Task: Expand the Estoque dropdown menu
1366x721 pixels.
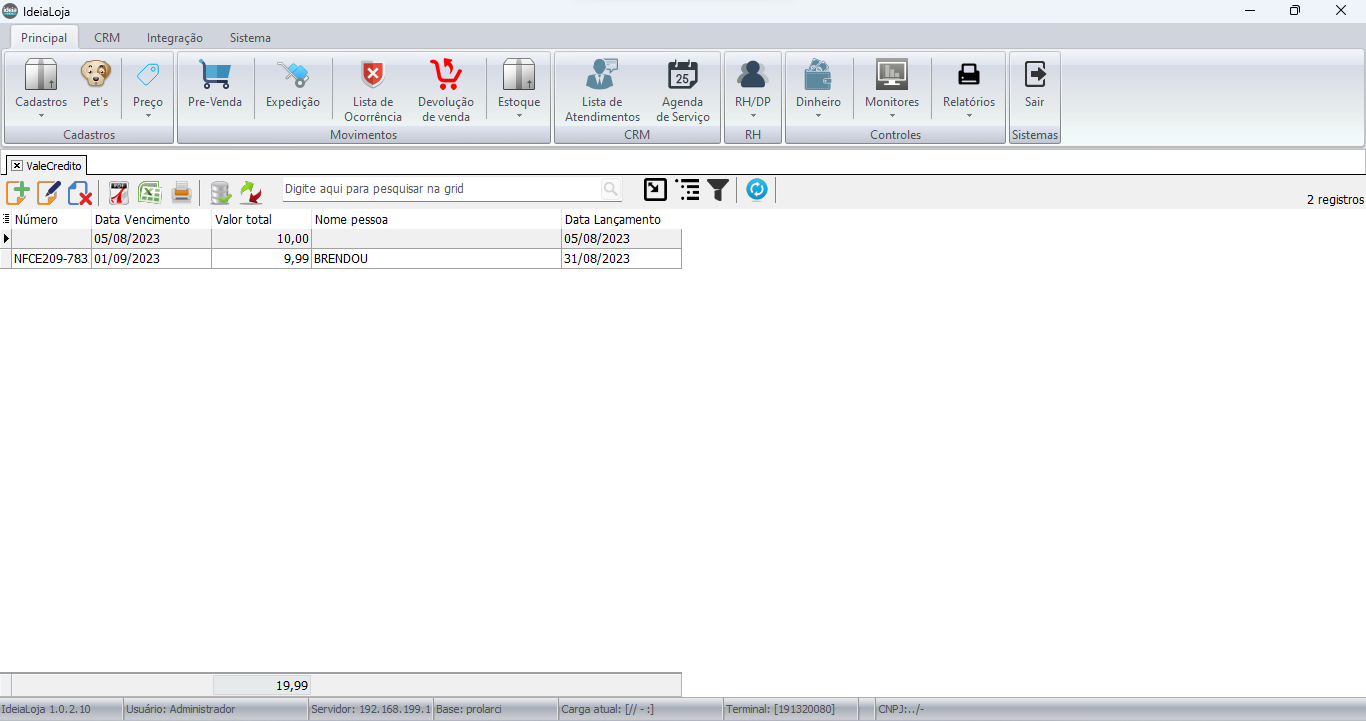Action: (519, 90)
